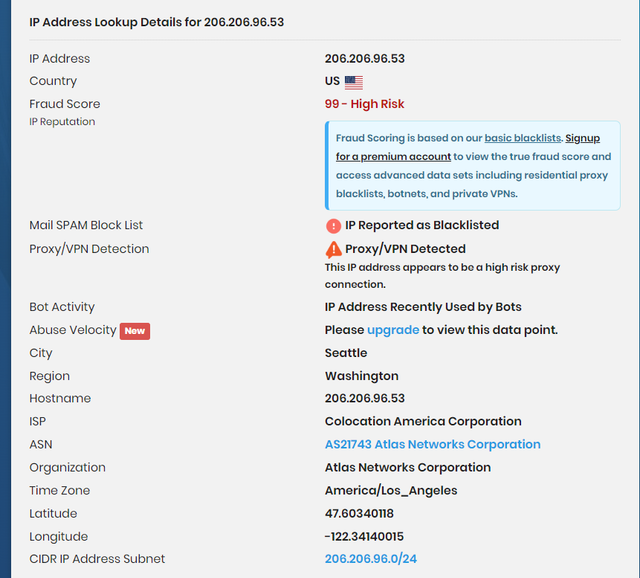Click the upgrade link
The height and width of the screenshot is (578, 640).
point(393,330)
